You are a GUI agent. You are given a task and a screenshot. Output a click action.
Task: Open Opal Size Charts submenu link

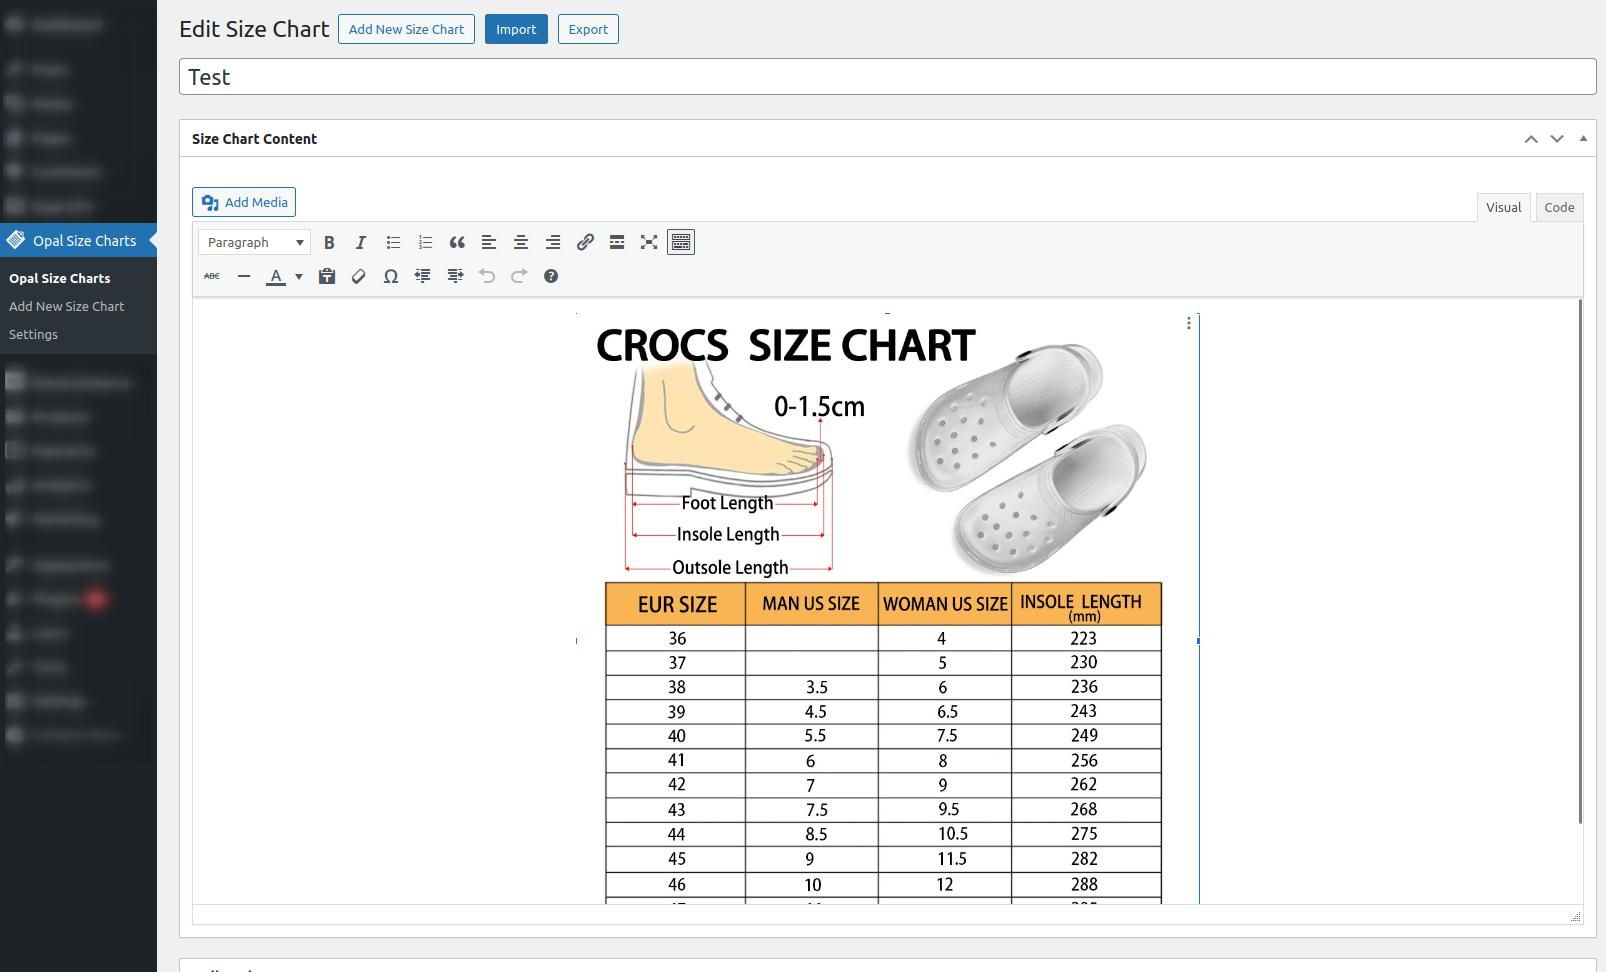point(60,278)
